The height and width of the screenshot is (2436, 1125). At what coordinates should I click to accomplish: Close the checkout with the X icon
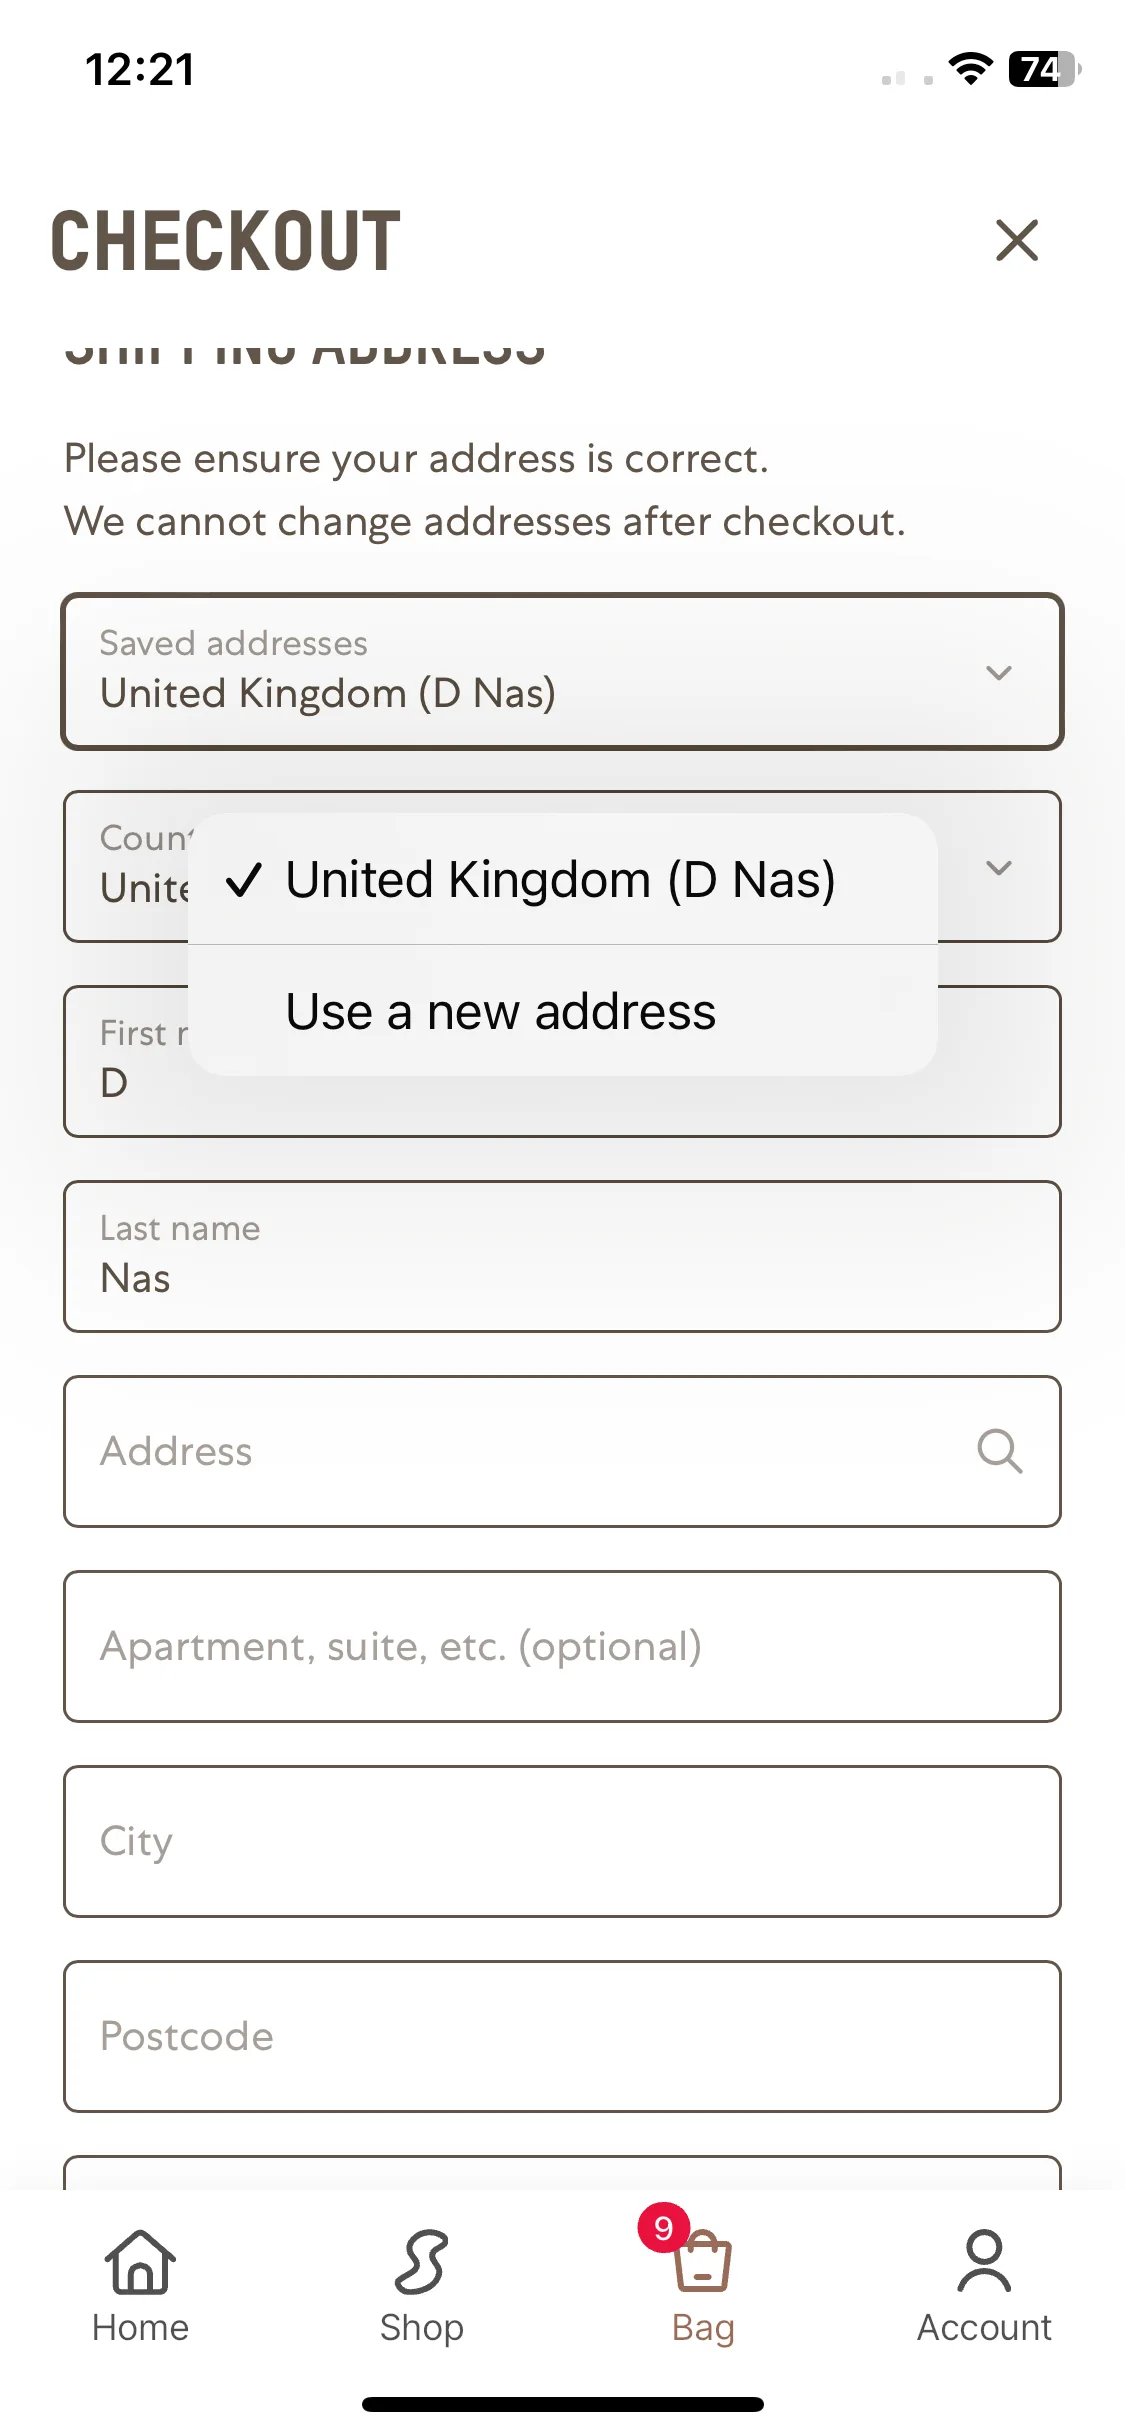pos(1017,241)
